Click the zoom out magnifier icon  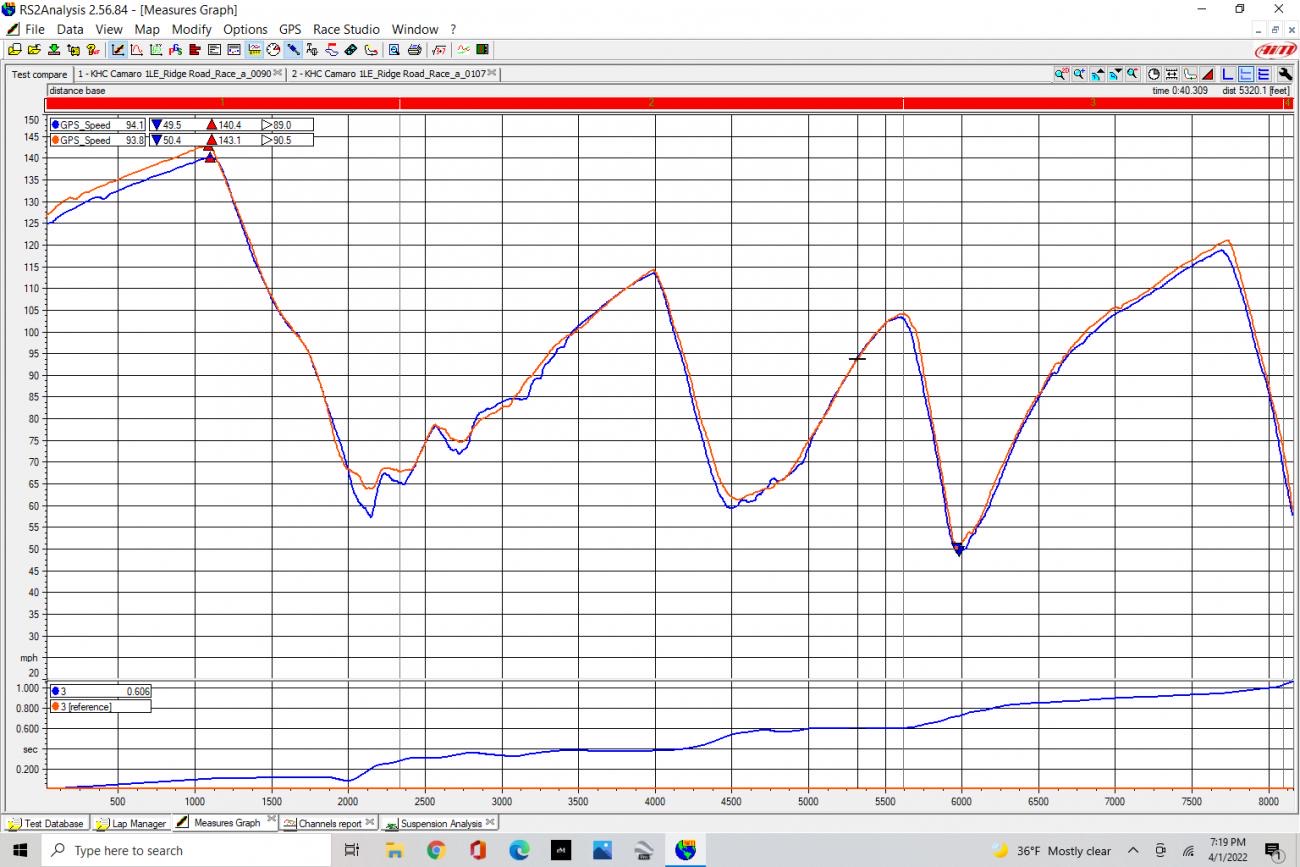[1133, 74]
